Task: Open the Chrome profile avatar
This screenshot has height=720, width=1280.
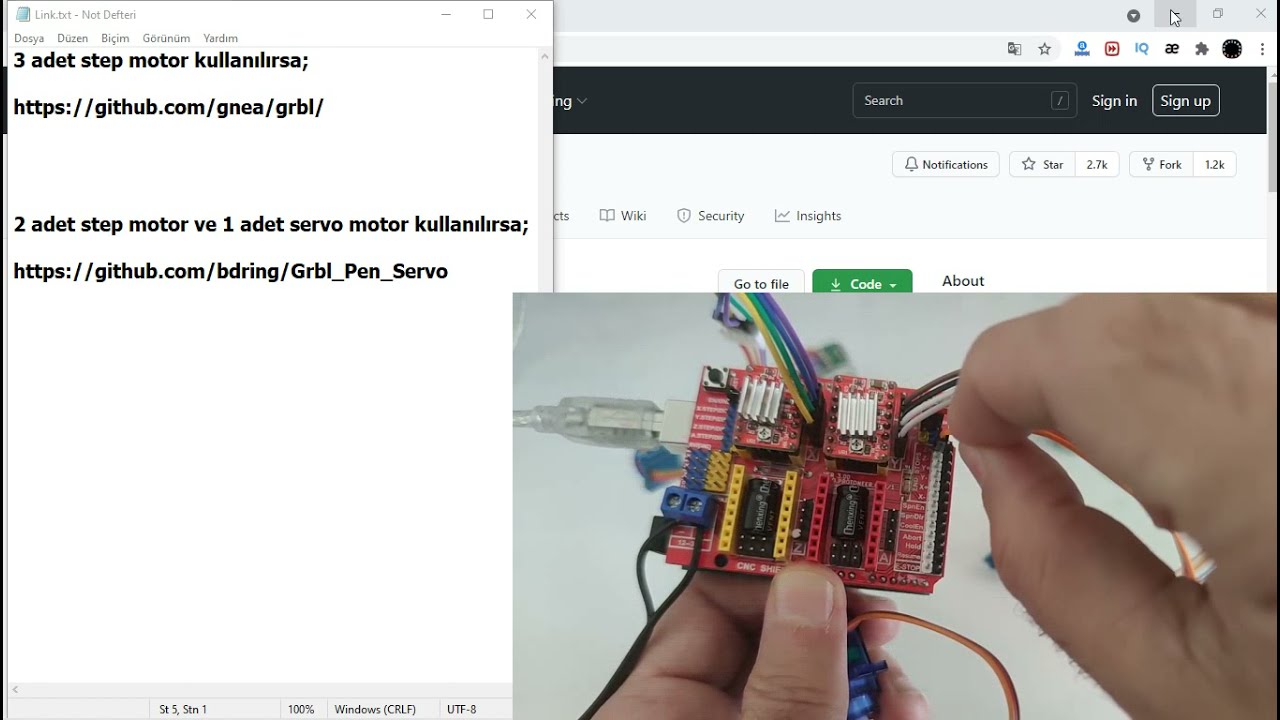Action: click(x=1232, y=49)
